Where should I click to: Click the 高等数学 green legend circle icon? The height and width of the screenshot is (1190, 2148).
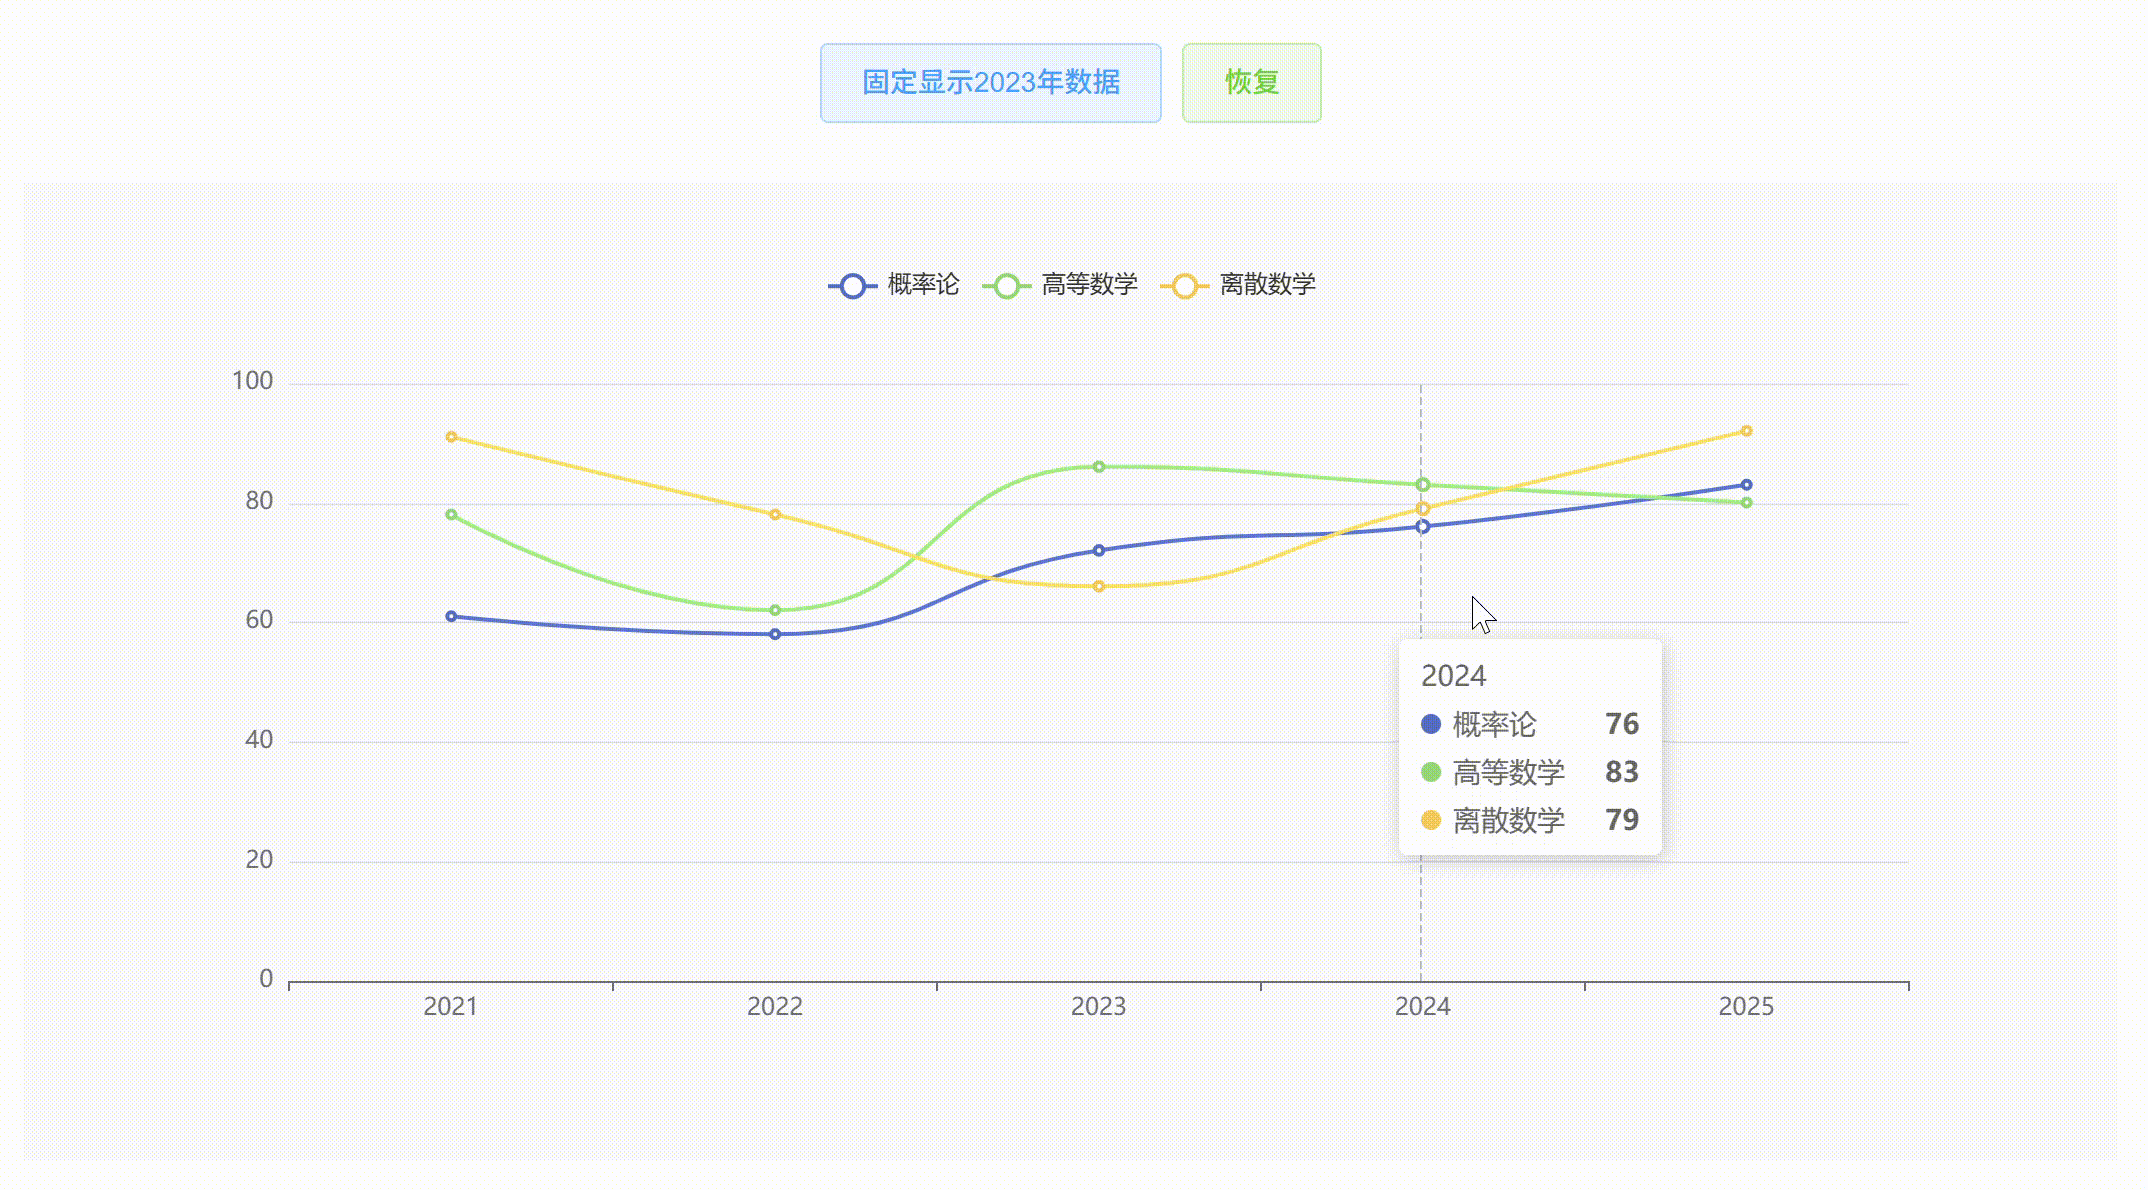1007,287
